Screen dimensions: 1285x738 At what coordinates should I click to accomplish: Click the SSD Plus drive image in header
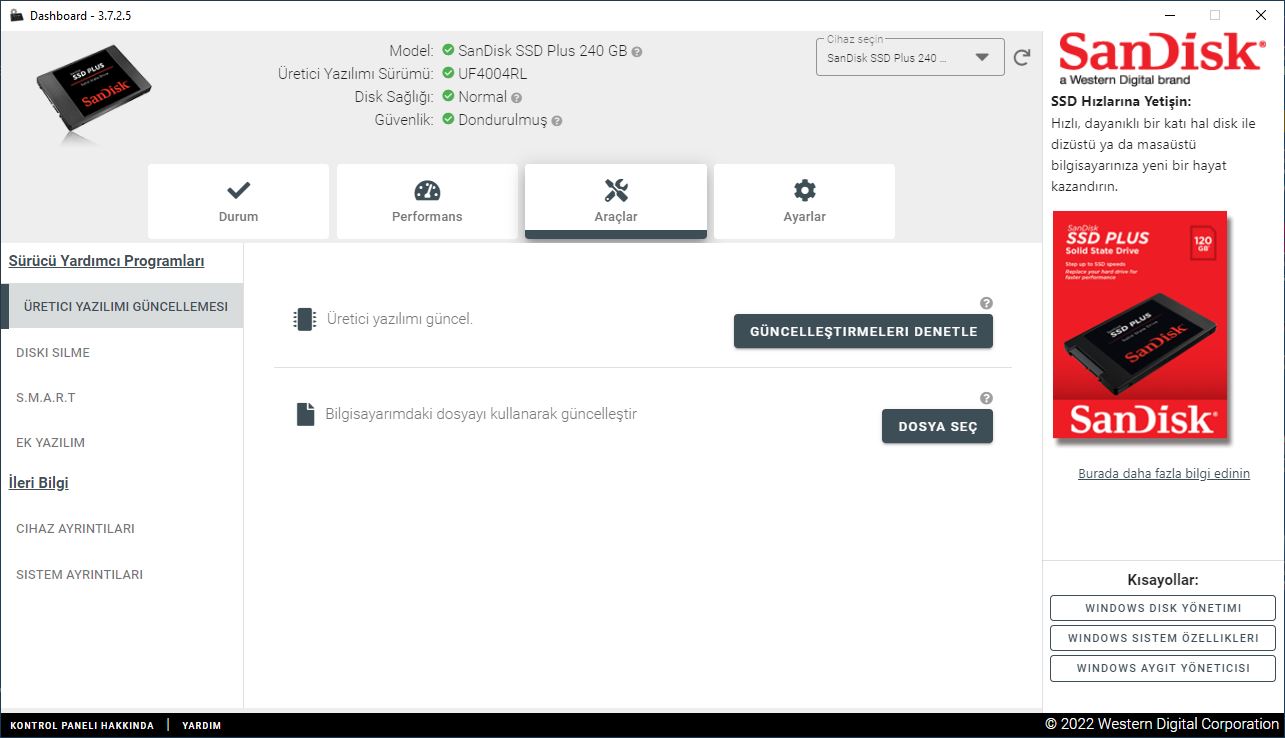pyautogui.click(x=94, y=94)
